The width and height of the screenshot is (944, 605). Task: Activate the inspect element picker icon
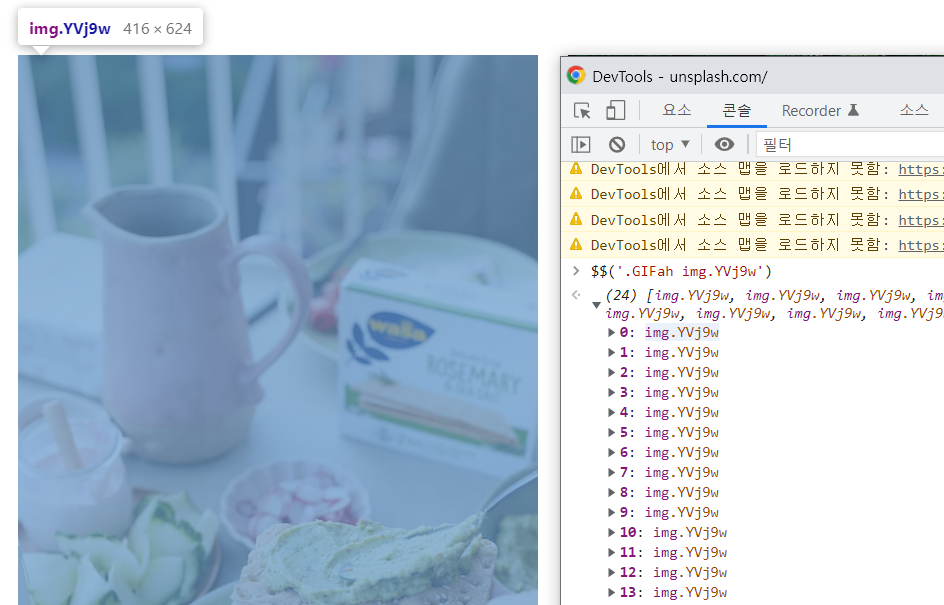582,111
